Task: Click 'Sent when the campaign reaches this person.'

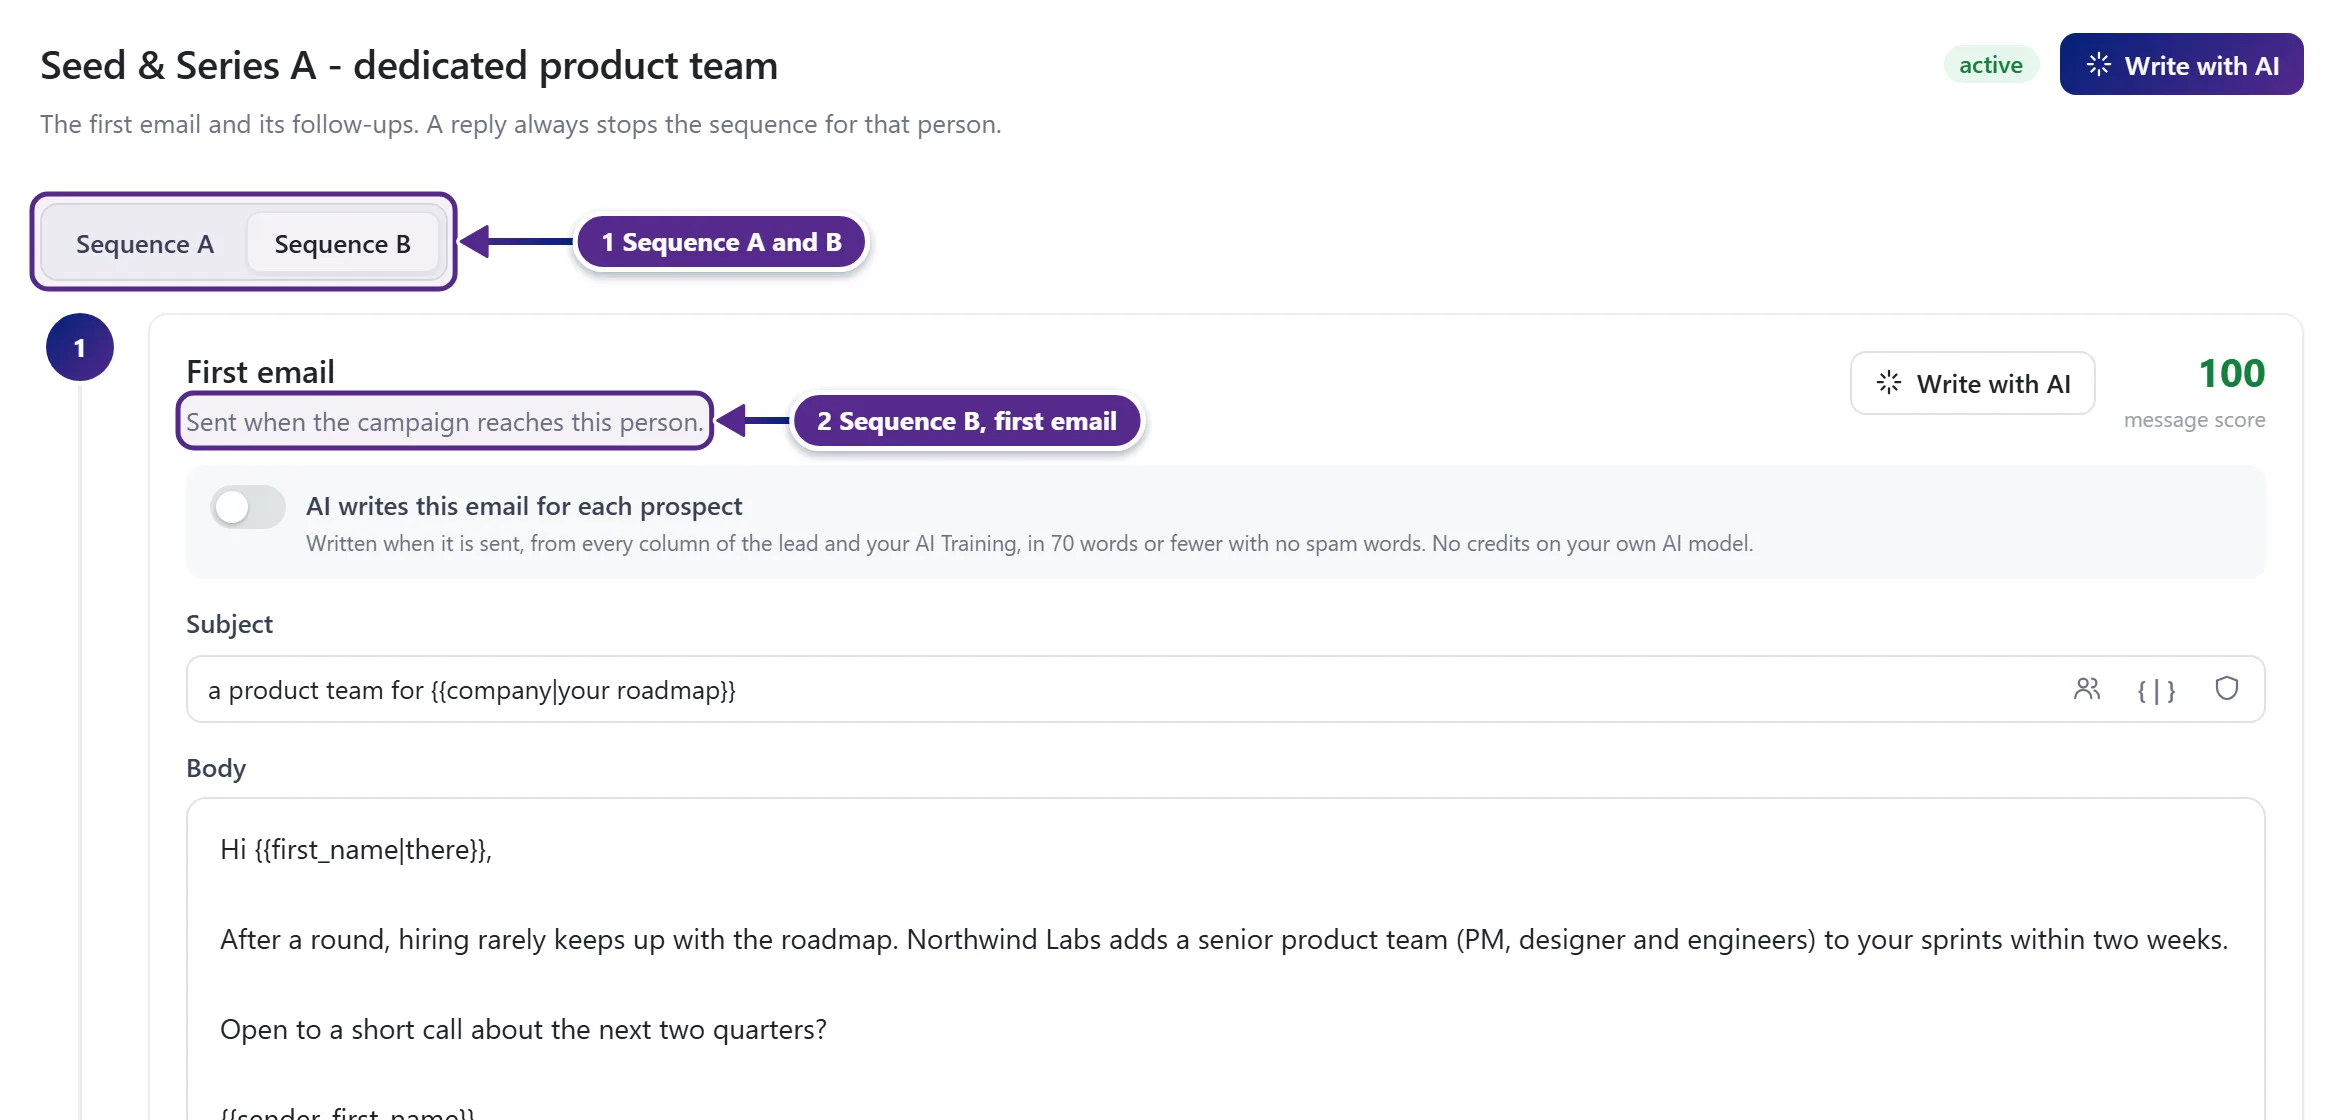Action: point(445,422)
